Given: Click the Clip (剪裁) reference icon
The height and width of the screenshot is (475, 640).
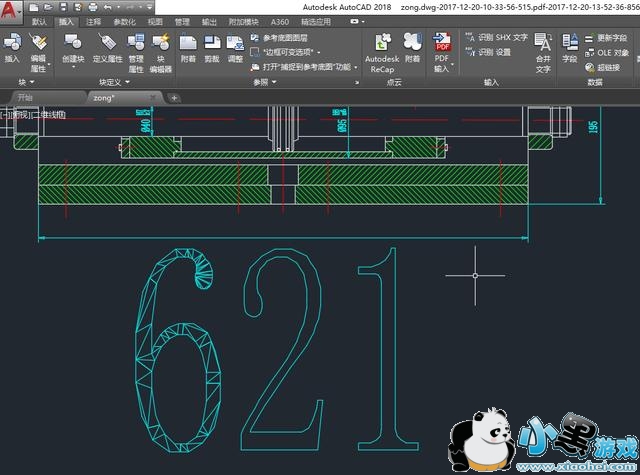Looking at the screenshot, I should coord(212,46).
